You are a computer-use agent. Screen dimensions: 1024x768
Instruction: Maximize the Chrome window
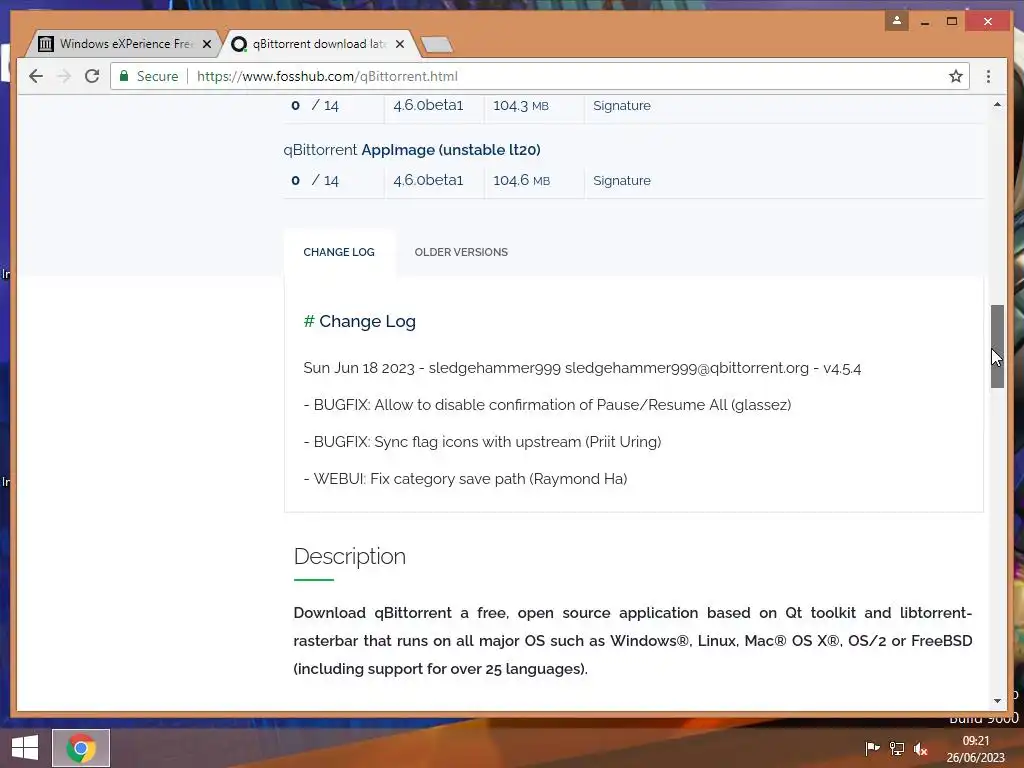pyautogui.click(x=952, y=22)
